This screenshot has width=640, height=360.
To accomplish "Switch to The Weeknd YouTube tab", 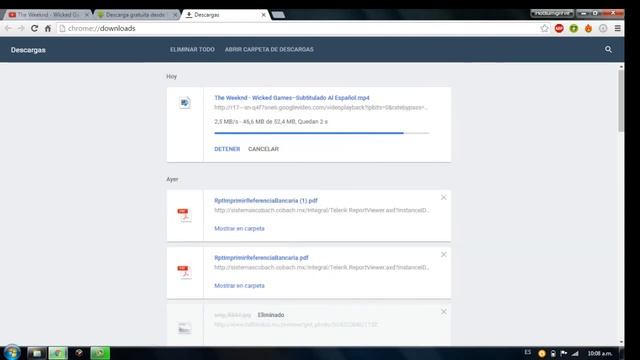I will click(x=47, y=15).
